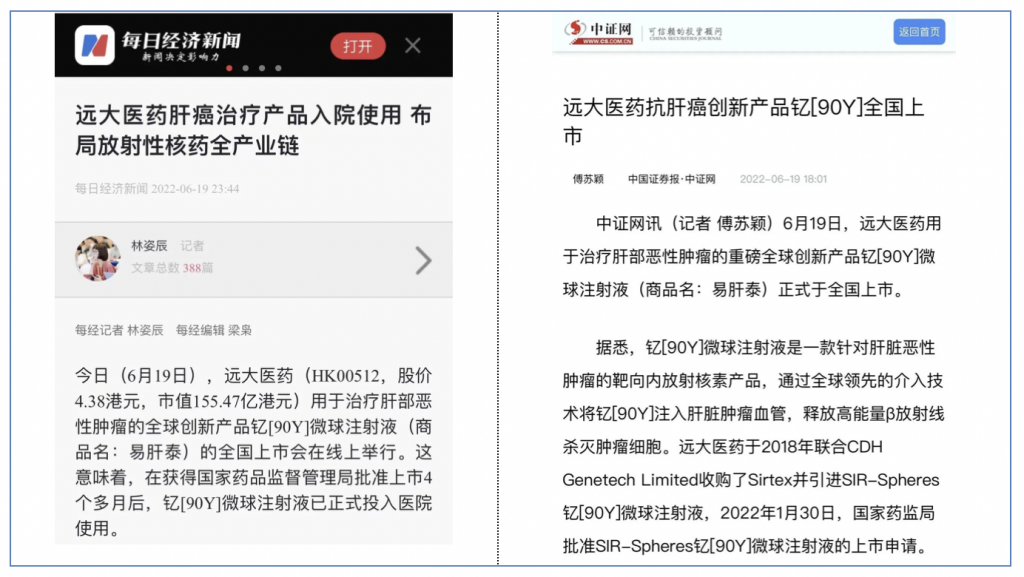Click the text 据悉 starting the second paragraph

coord(612,348)
